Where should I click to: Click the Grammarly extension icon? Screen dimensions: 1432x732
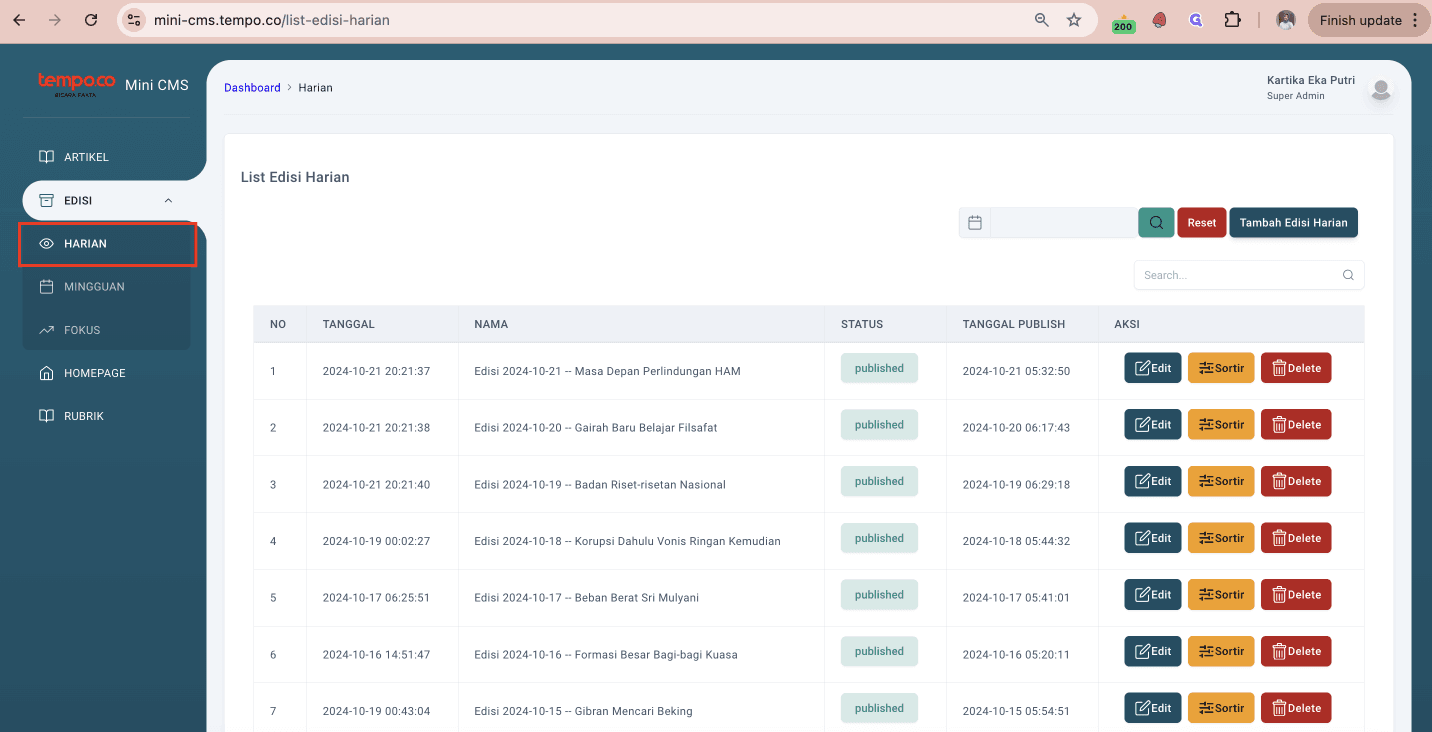pos(1196,20)
